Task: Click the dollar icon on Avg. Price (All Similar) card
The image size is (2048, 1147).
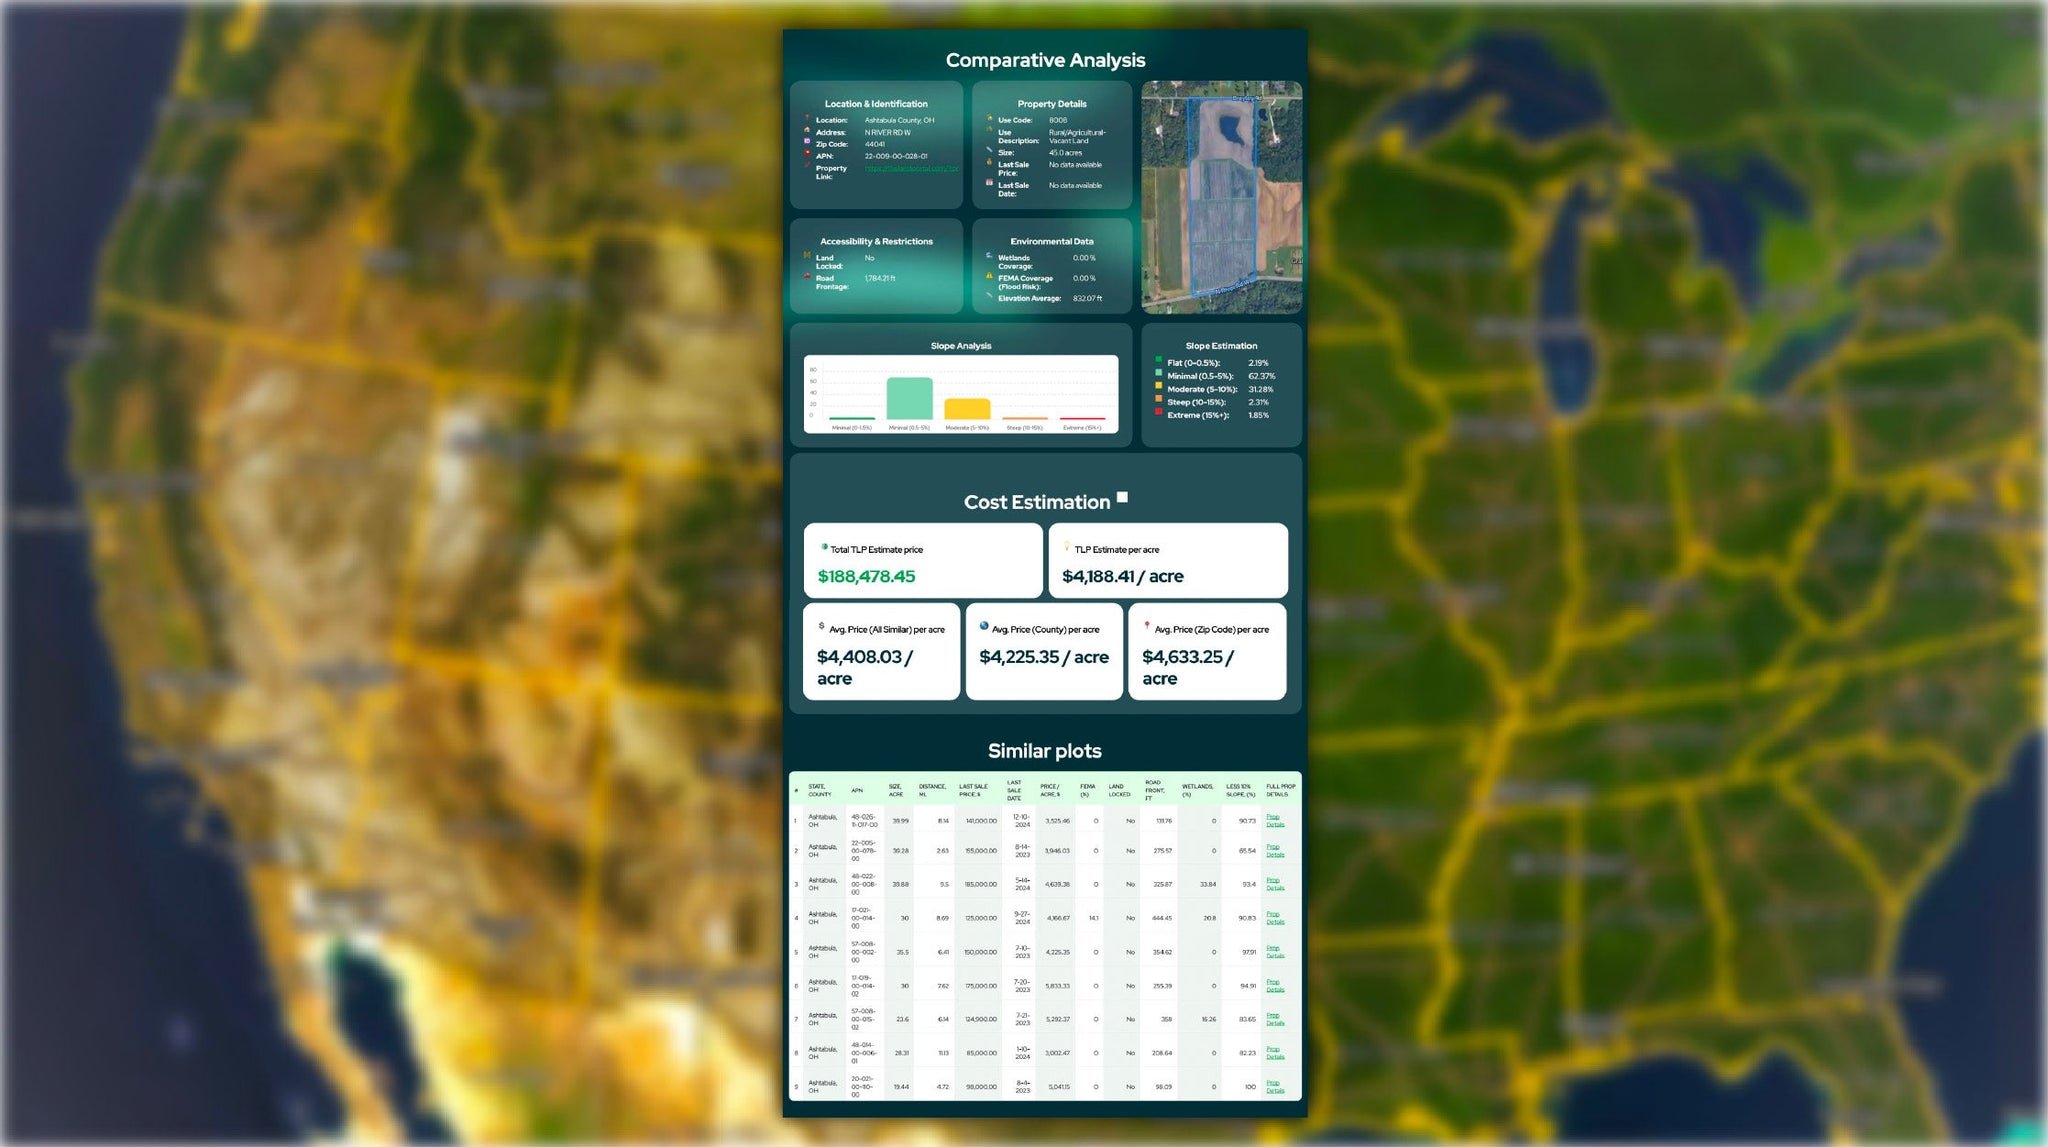Action: tap(821, 626)
